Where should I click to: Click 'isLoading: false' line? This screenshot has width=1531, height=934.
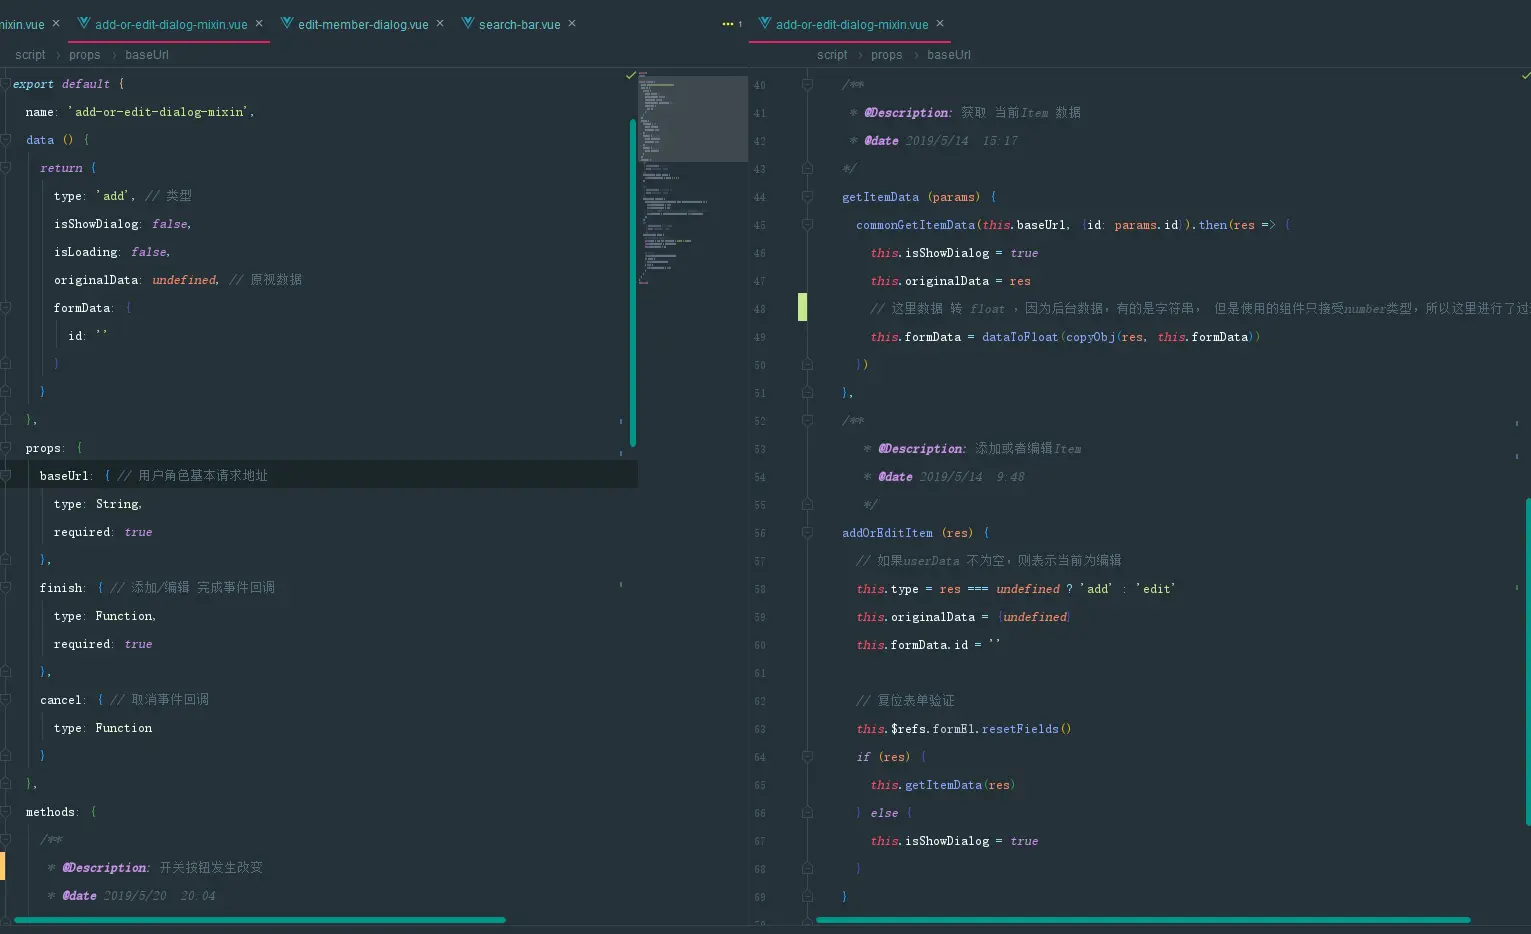112,252
